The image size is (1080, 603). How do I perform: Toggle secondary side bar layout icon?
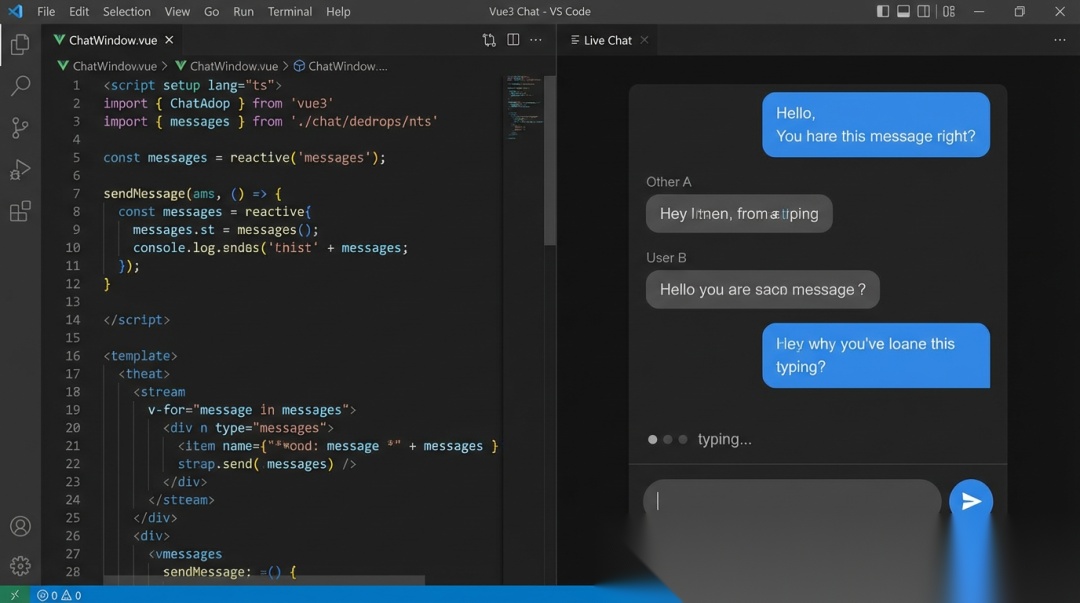pyautogui.click(x=924, y=11)
